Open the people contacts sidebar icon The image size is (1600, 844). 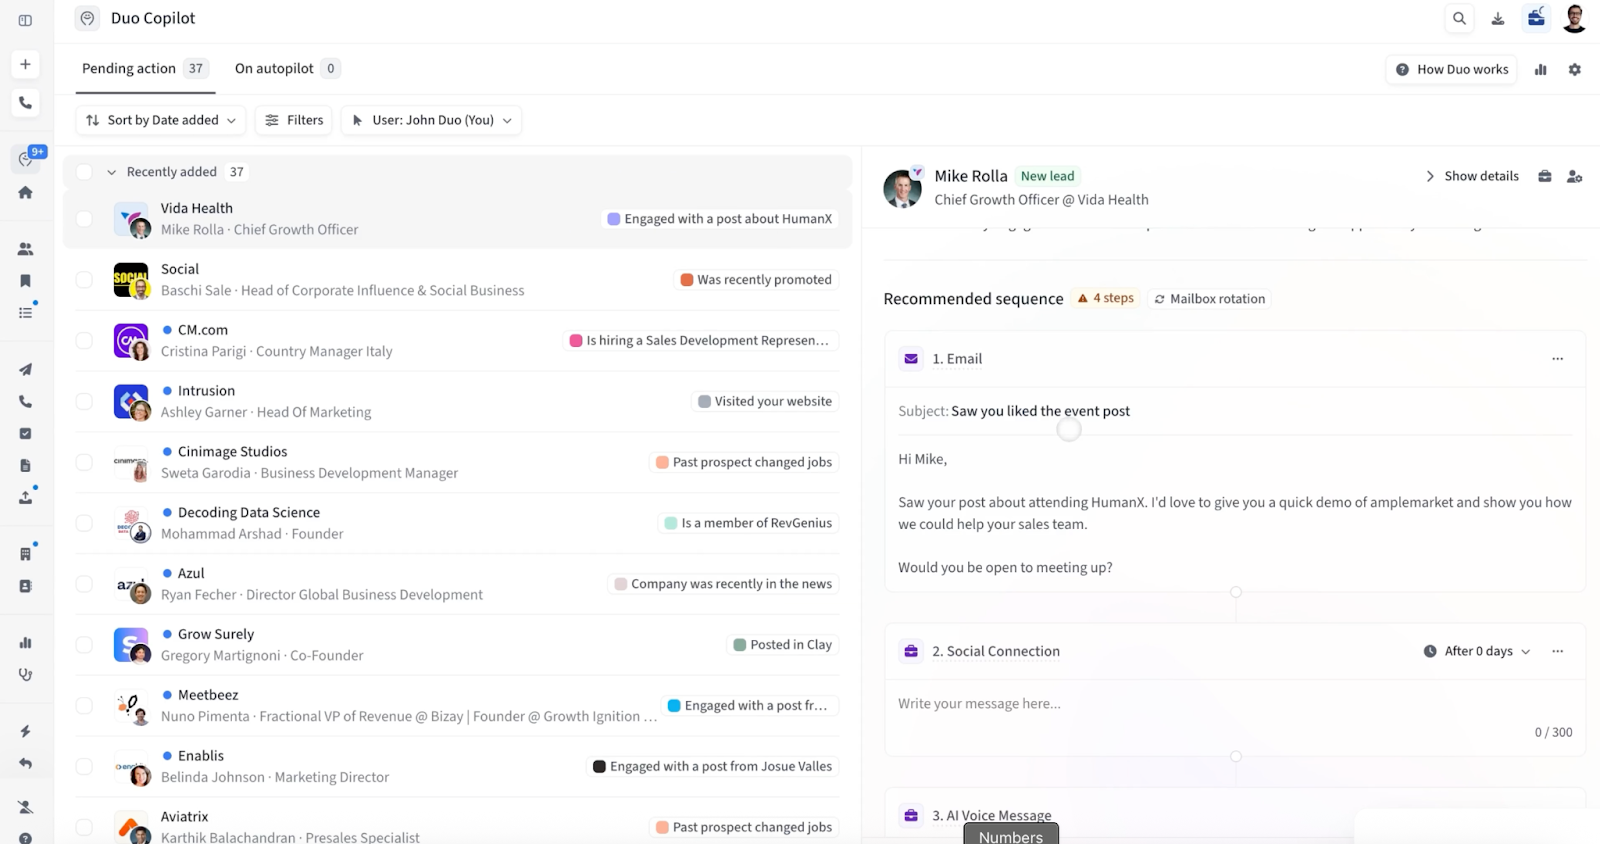point(25,249)
